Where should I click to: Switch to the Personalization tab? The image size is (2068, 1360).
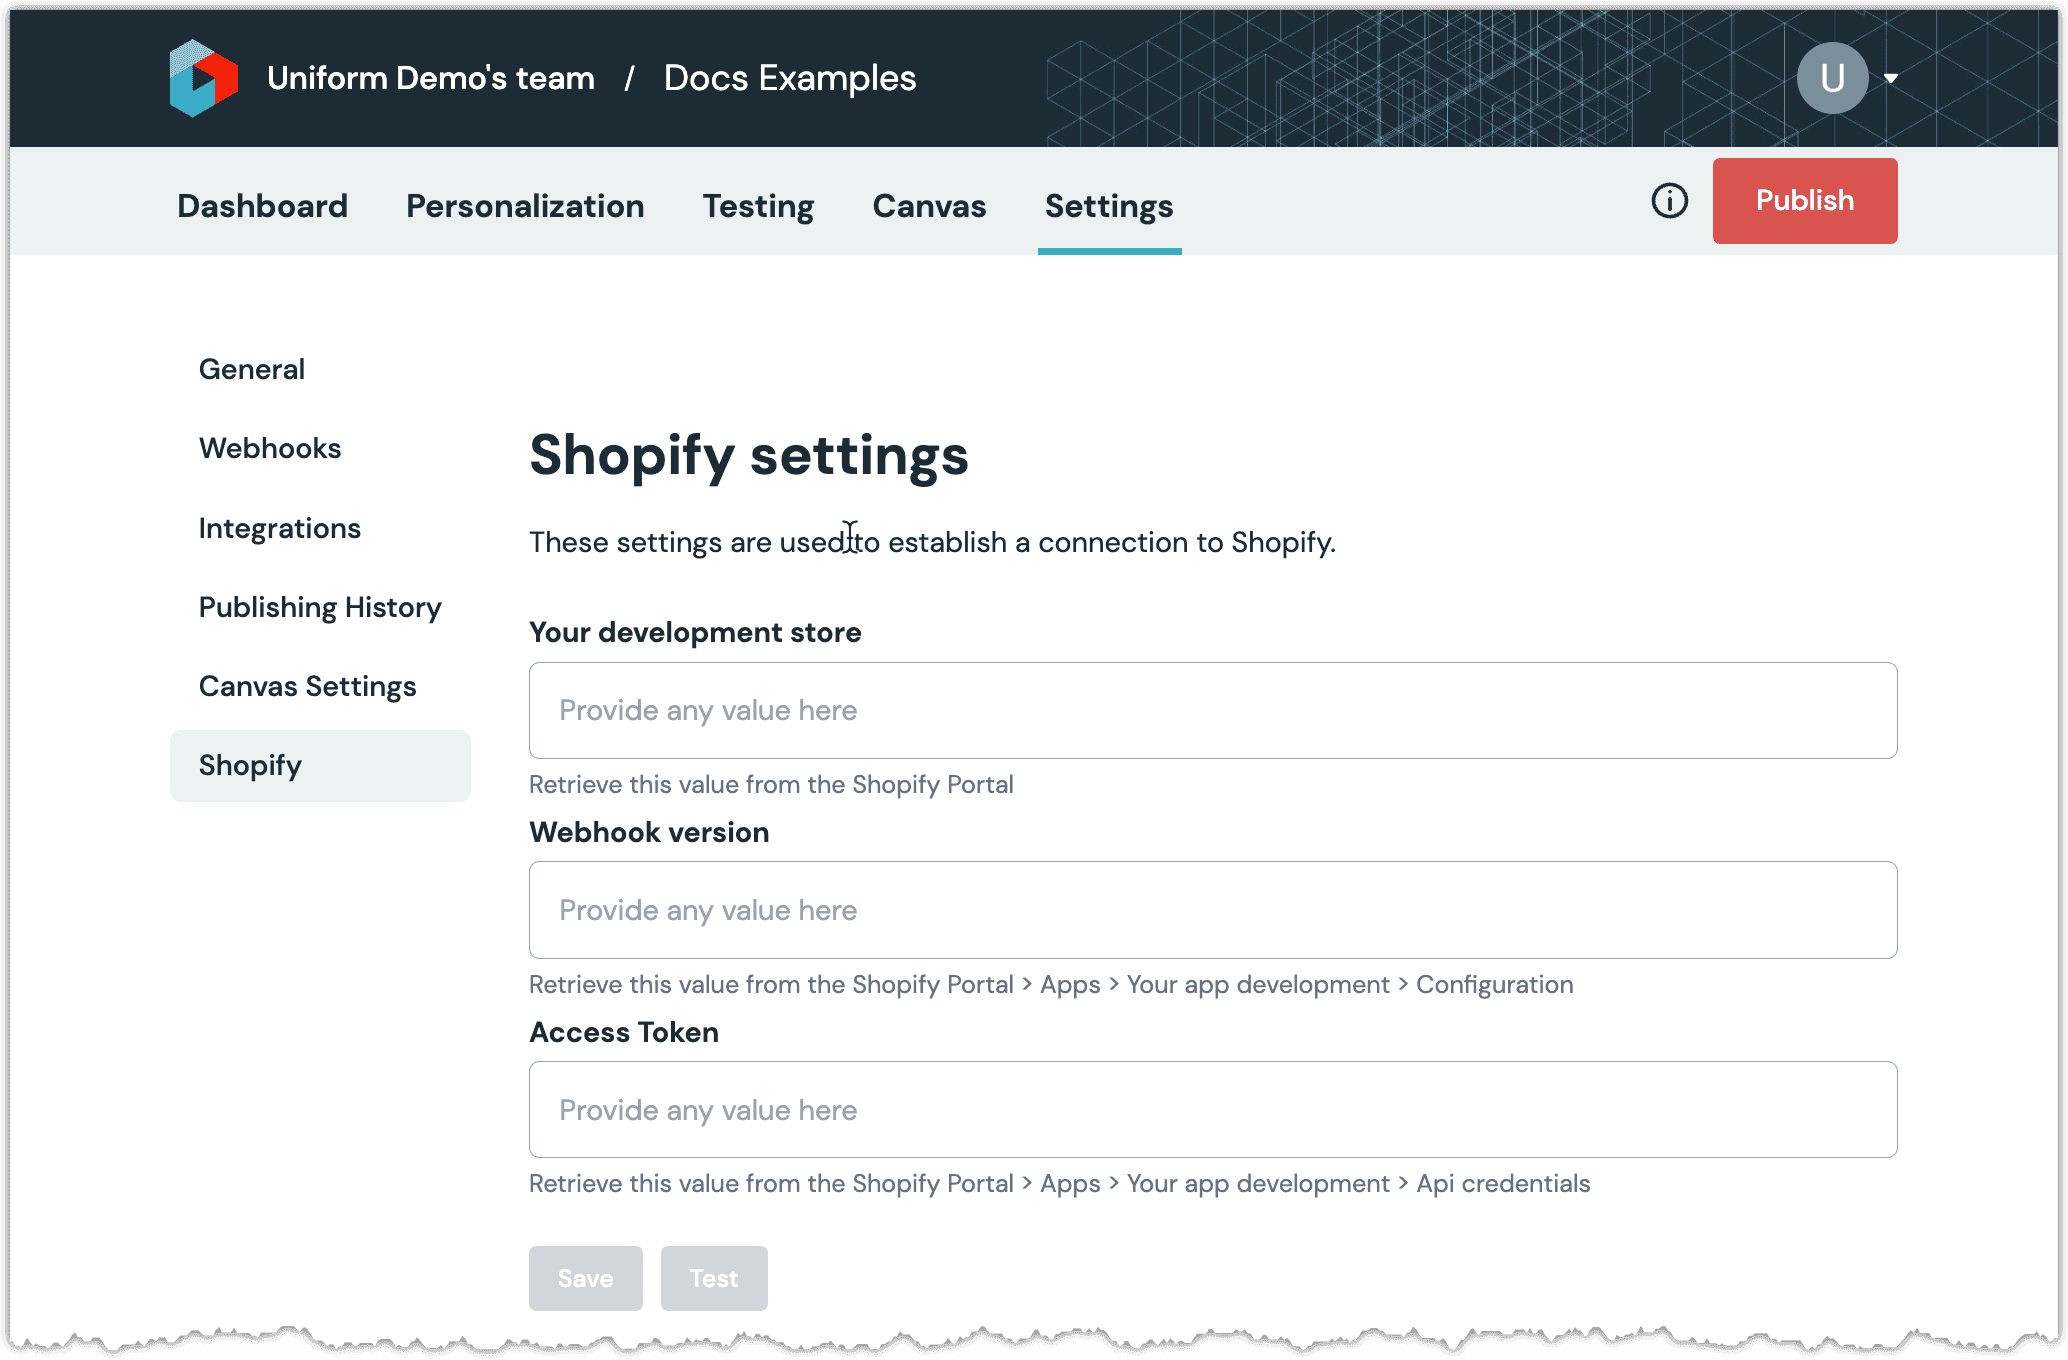pos(525,206)
